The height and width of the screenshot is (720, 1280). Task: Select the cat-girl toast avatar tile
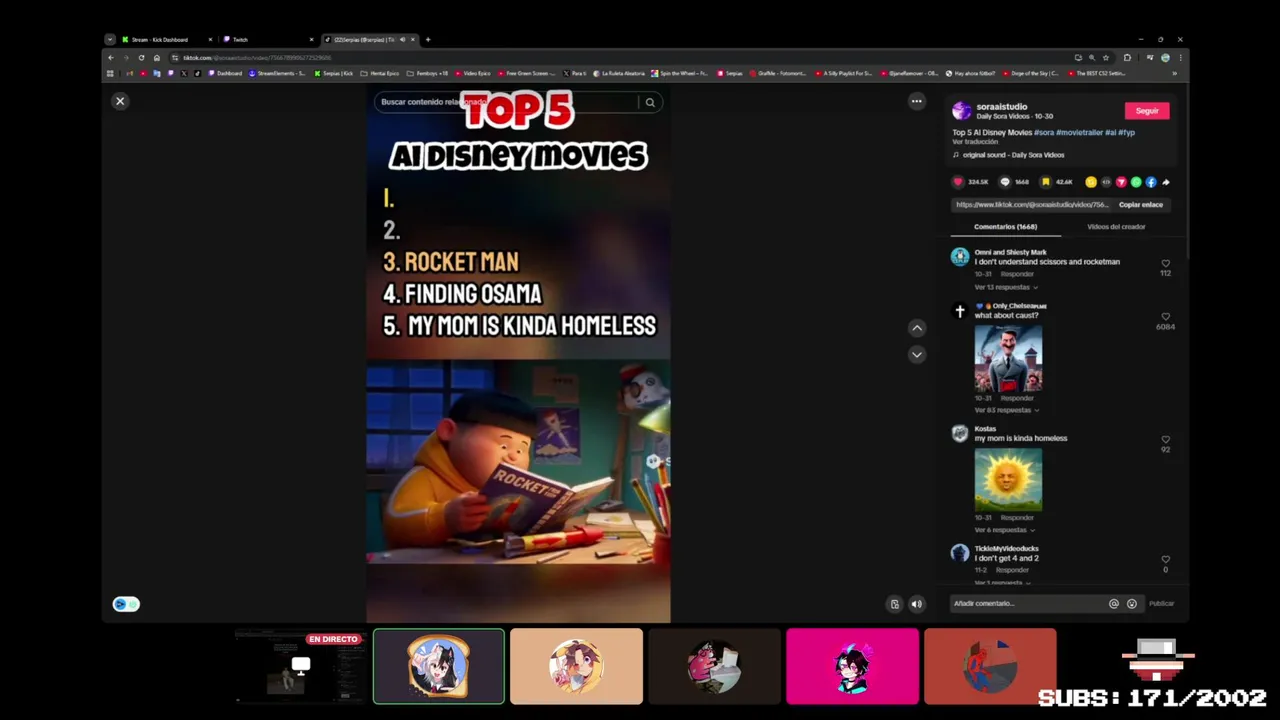pyautogui.click(x=439, y=666)
